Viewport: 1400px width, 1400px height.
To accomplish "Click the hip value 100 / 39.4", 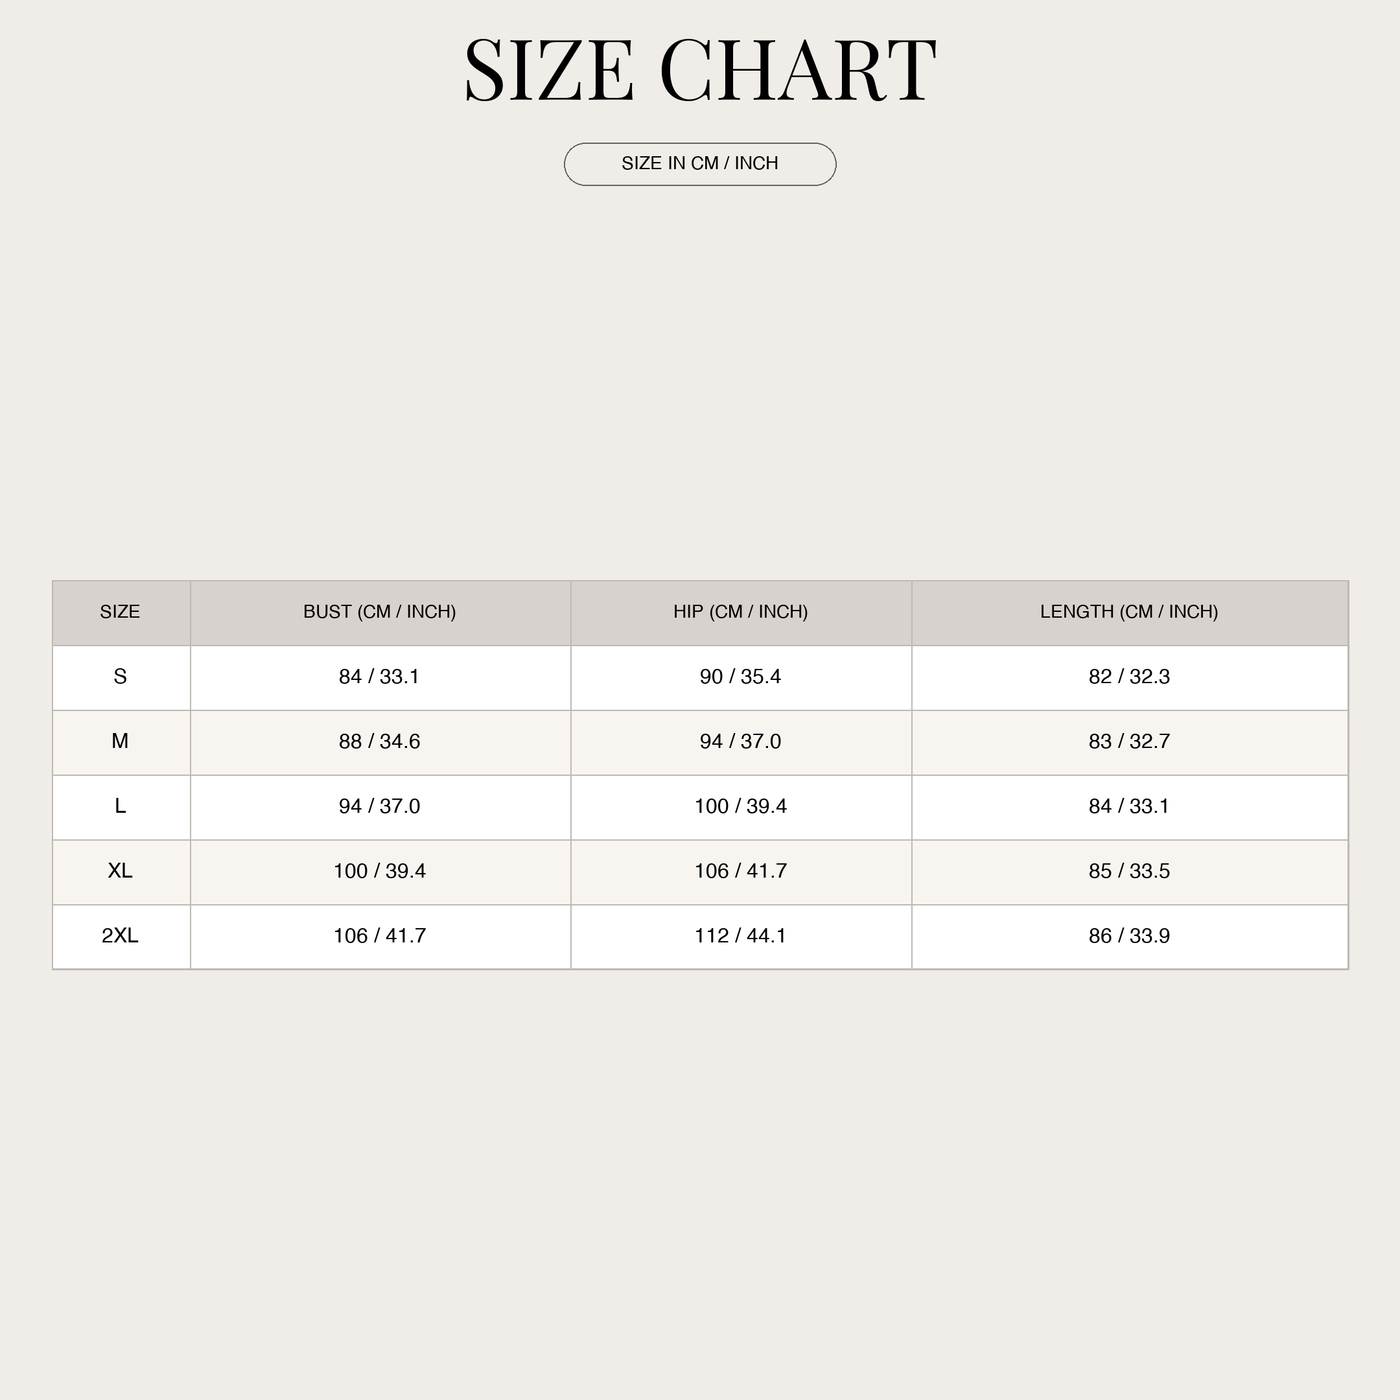I will point(741,807).
